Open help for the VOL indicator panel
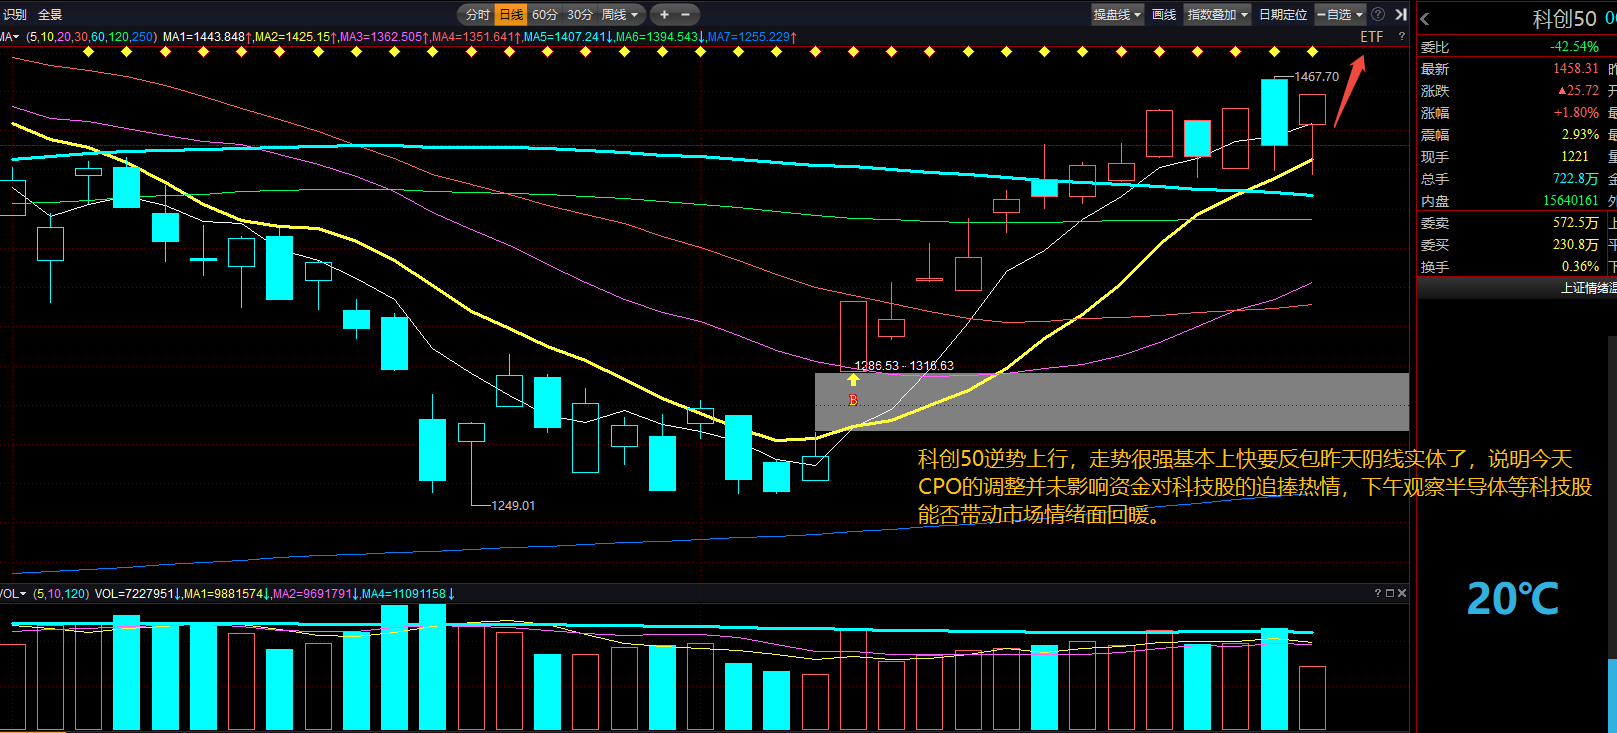 (x=1377, y=593)
